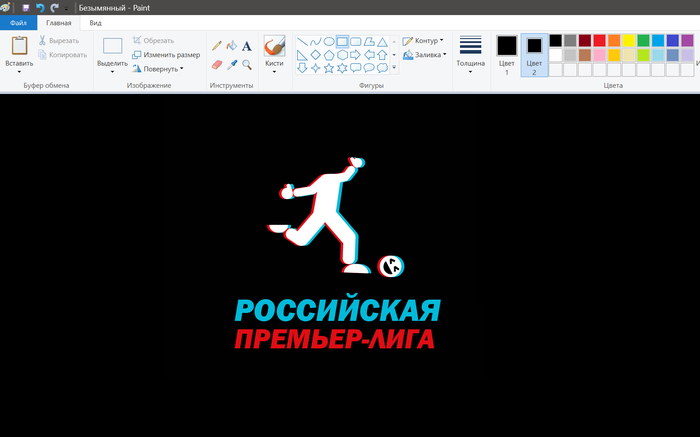Open Quick Access Toolbar customize arrow

pyautogui.click(x=67, y=8)
